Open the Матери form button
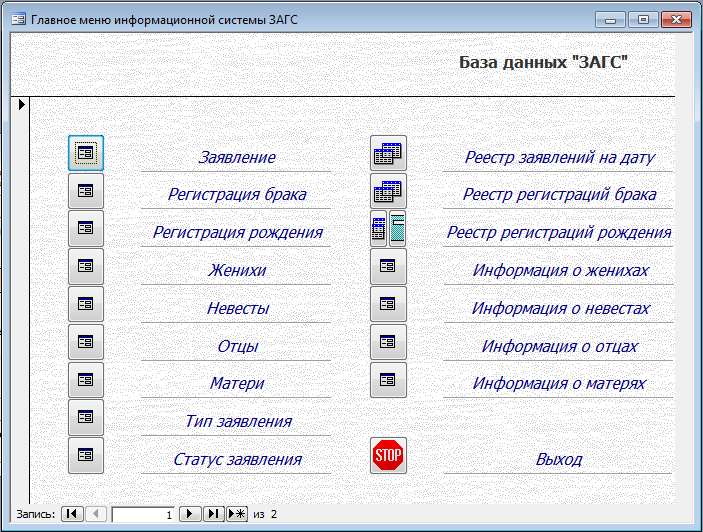 (x=86, y=380)
